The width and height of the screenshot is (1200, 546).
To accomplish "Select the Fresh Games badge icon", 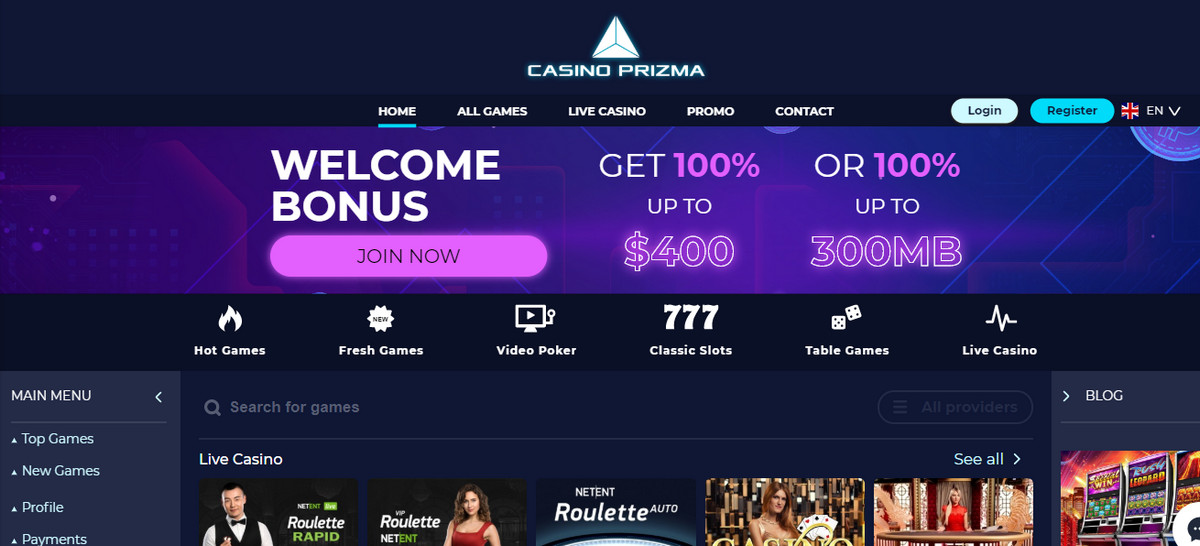I will point(380,319).
